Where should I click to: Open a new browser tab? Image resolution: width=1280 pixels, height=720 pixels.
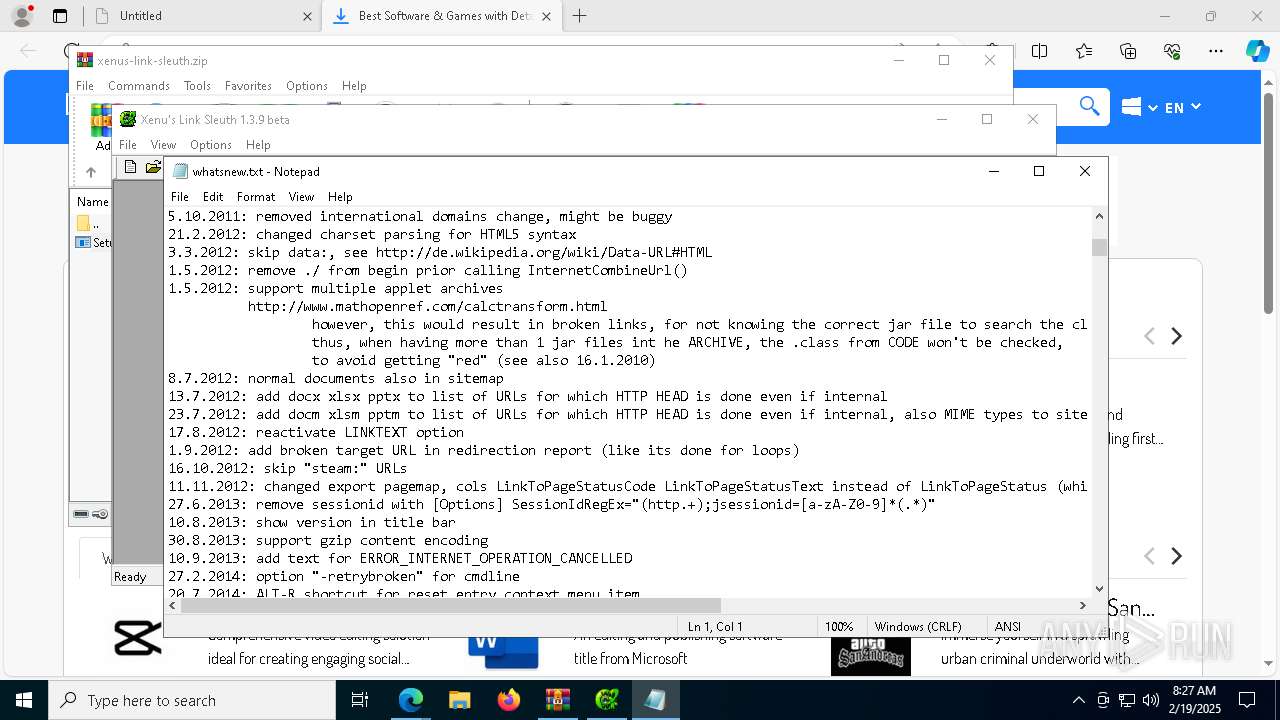point(579,16)
